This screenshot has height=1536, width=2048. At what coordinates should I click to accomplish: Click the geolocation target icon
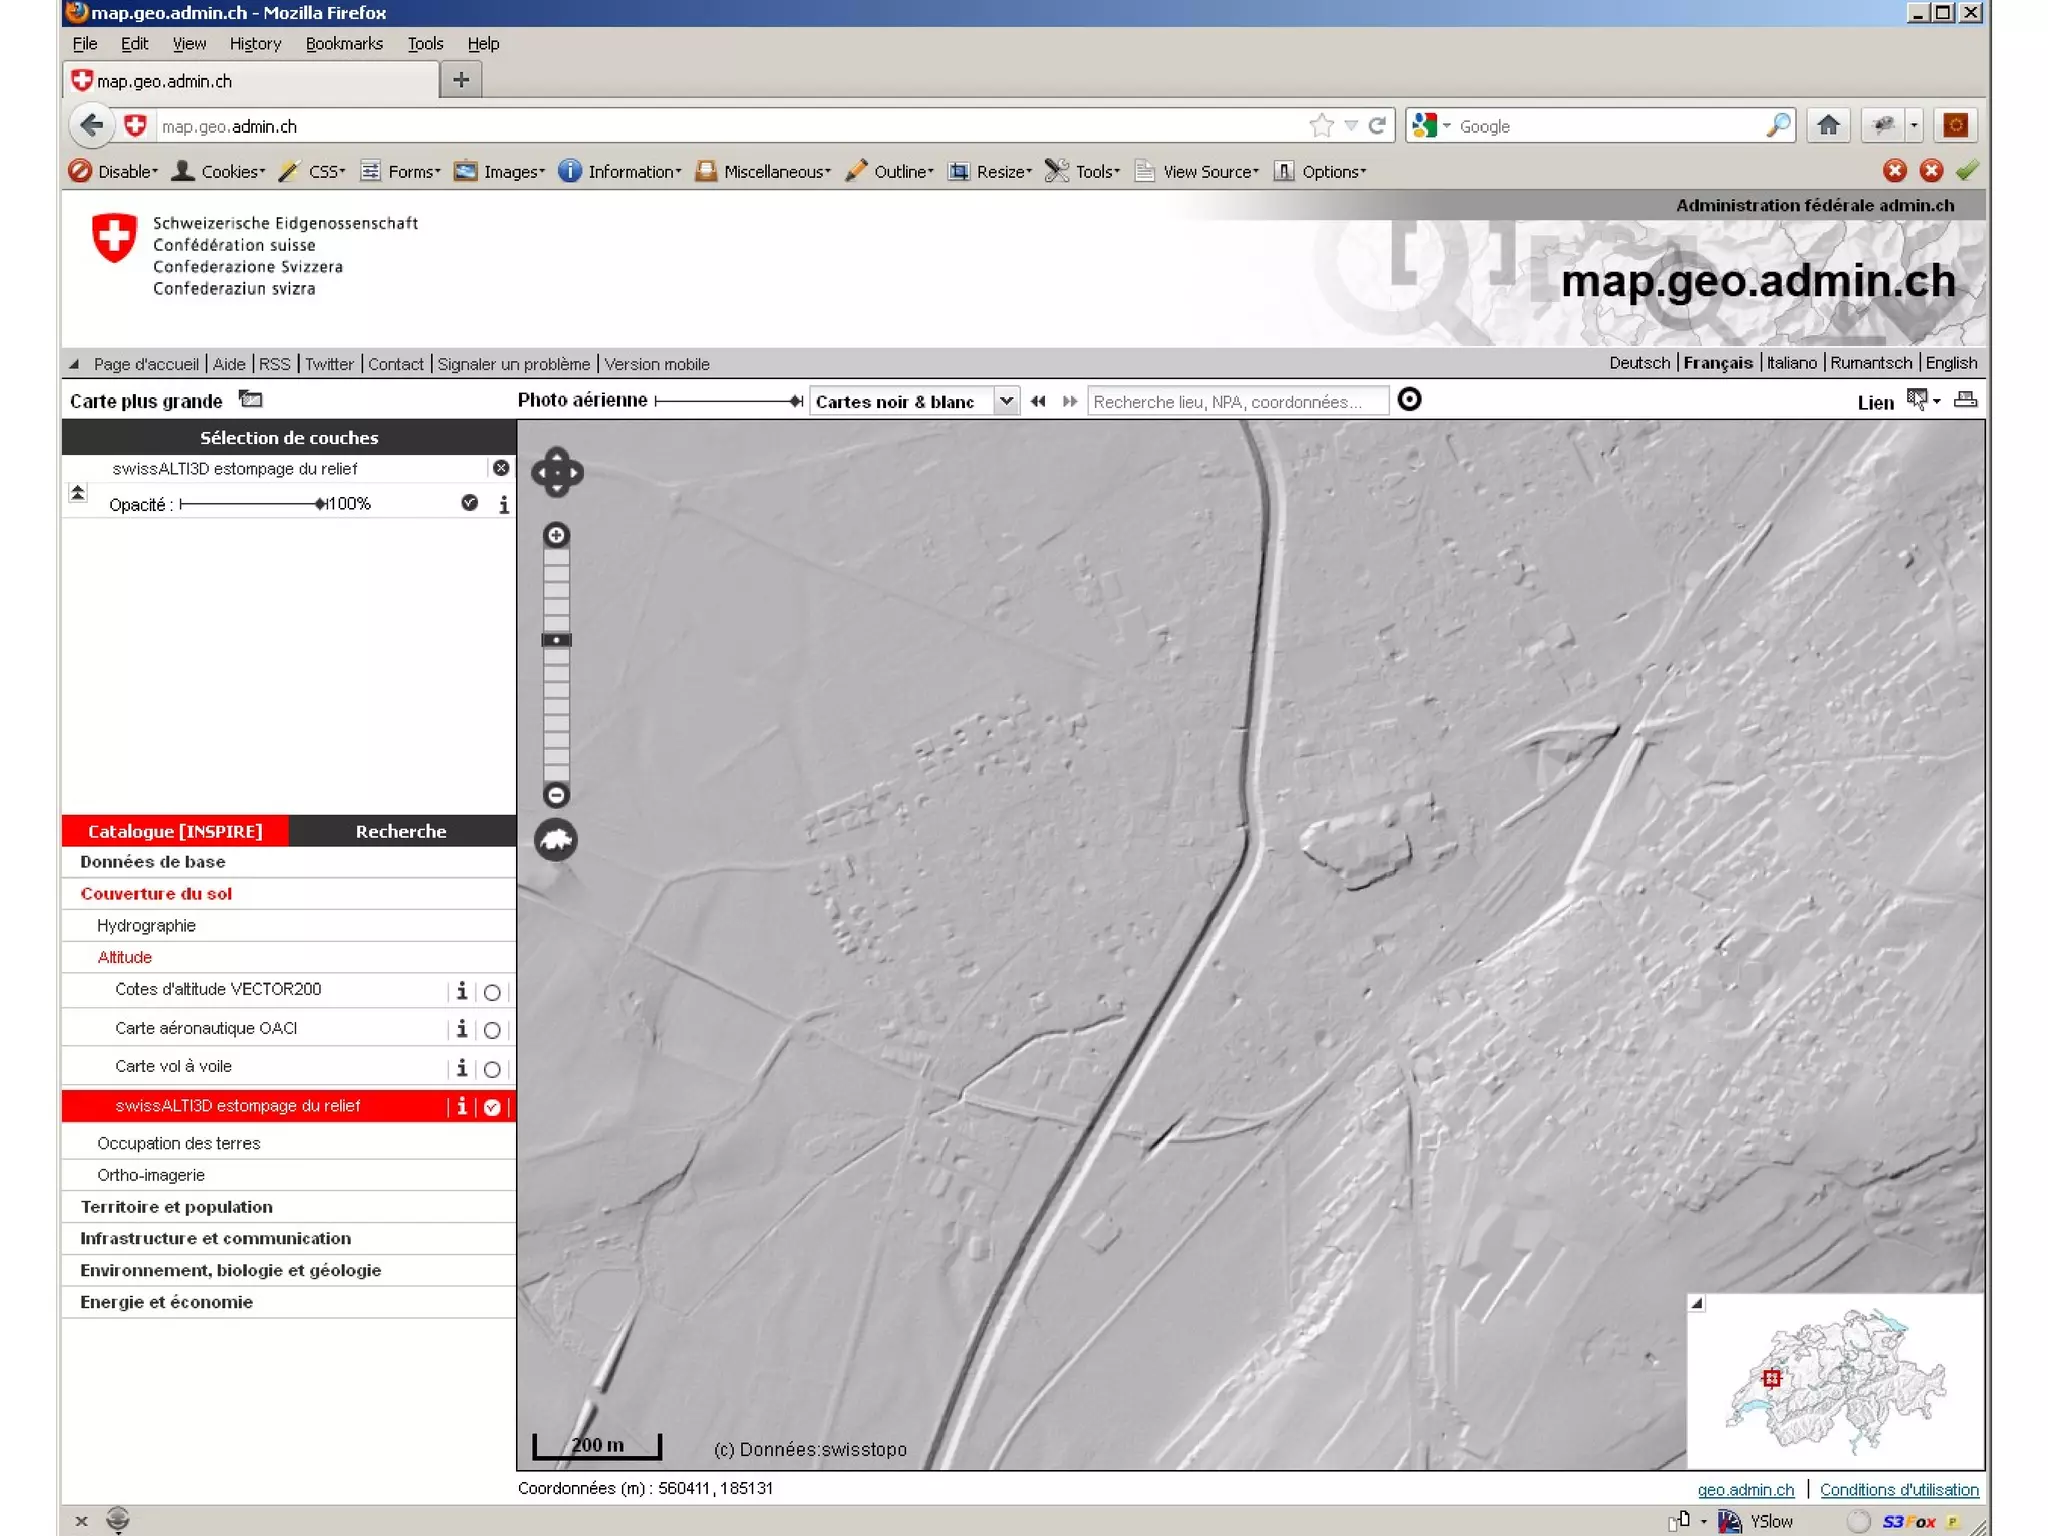pyautogui.click(x=1409, y=400)
